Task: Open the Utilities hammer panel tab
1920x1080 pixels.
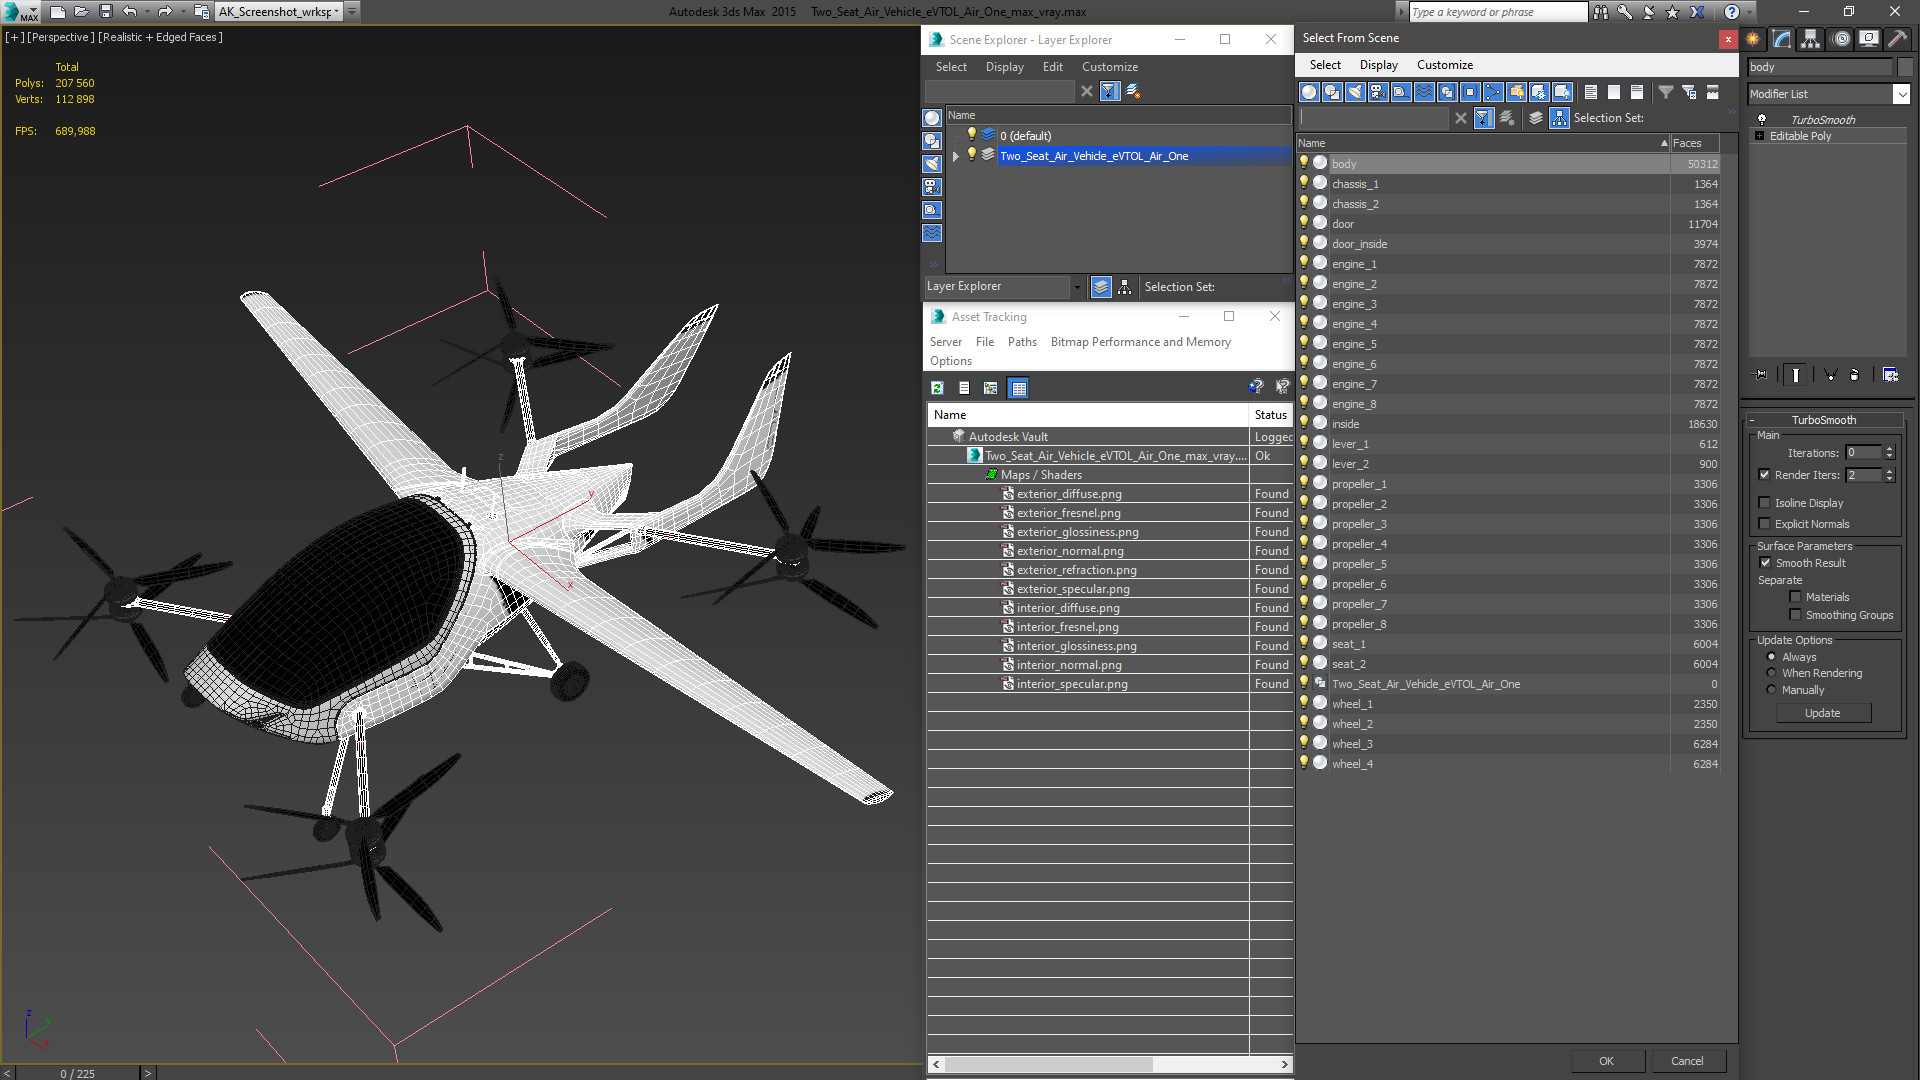Action: 1897,39
